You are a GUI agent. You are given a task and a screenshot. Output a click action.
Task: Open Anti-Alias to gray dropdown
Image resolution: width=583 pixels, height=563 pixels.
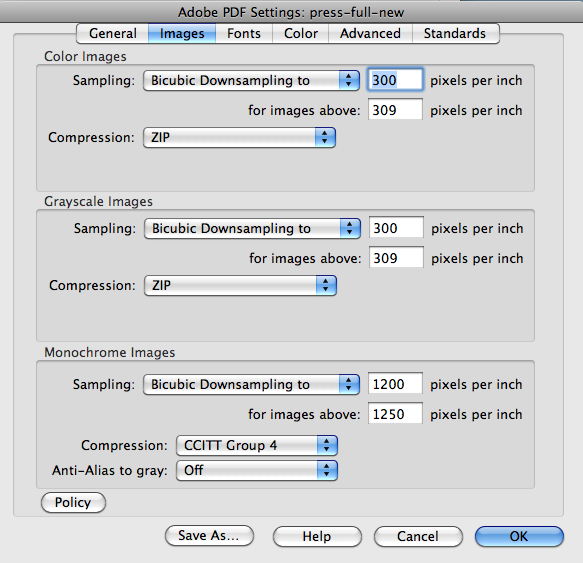click(x=257, y=470)
